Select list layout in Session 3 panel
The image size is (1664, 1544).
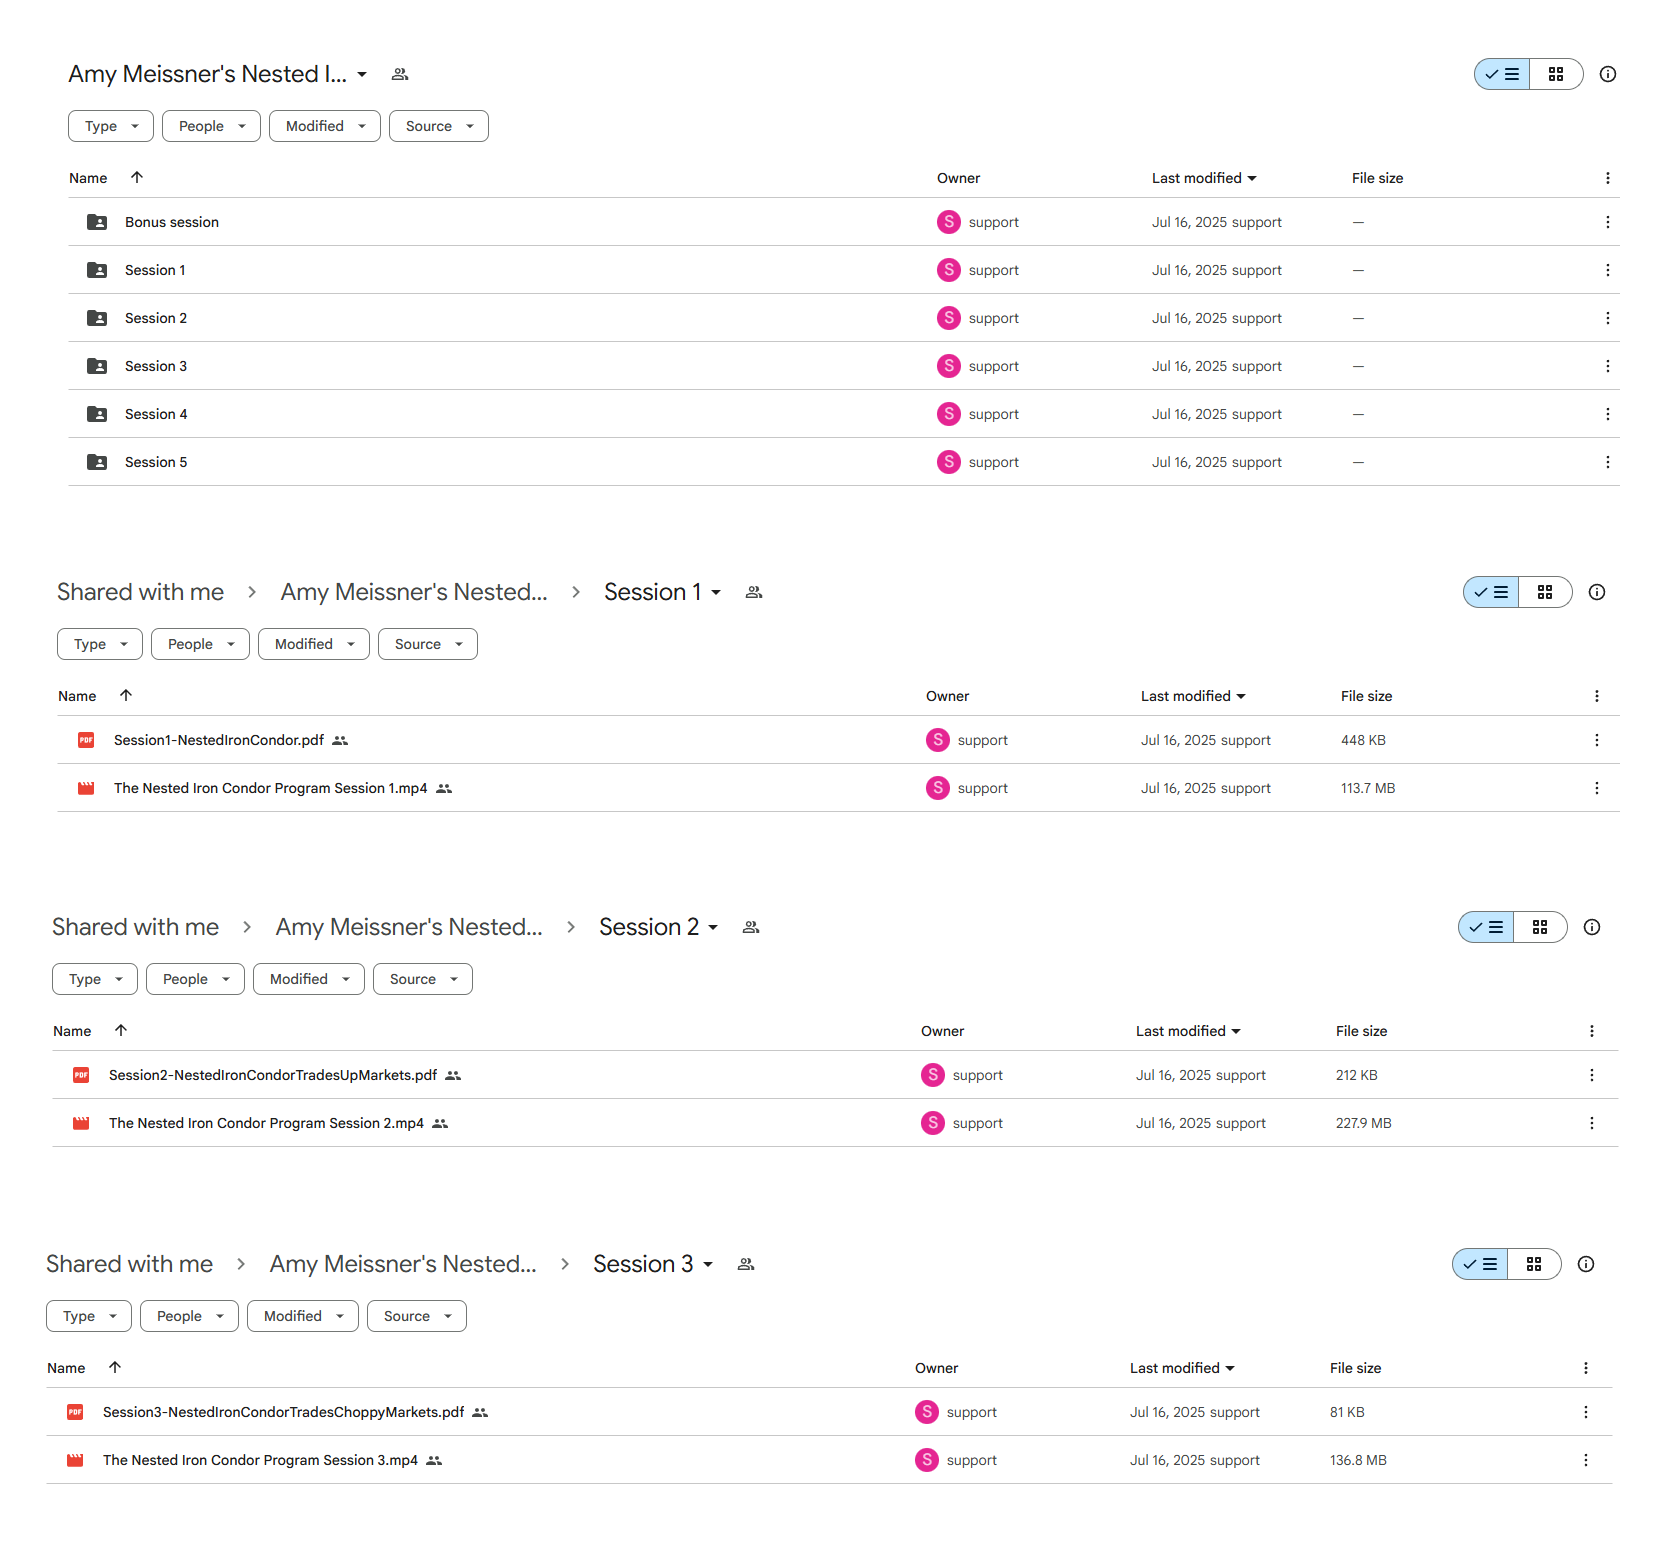(1480, 1264)
